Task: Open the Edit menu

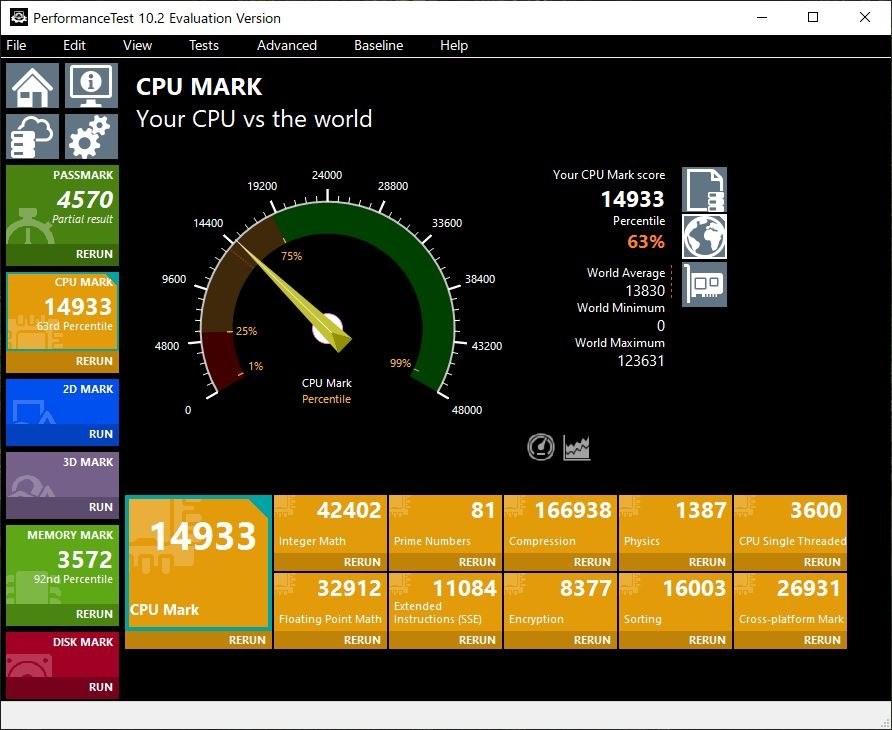Action: point(75,46)
